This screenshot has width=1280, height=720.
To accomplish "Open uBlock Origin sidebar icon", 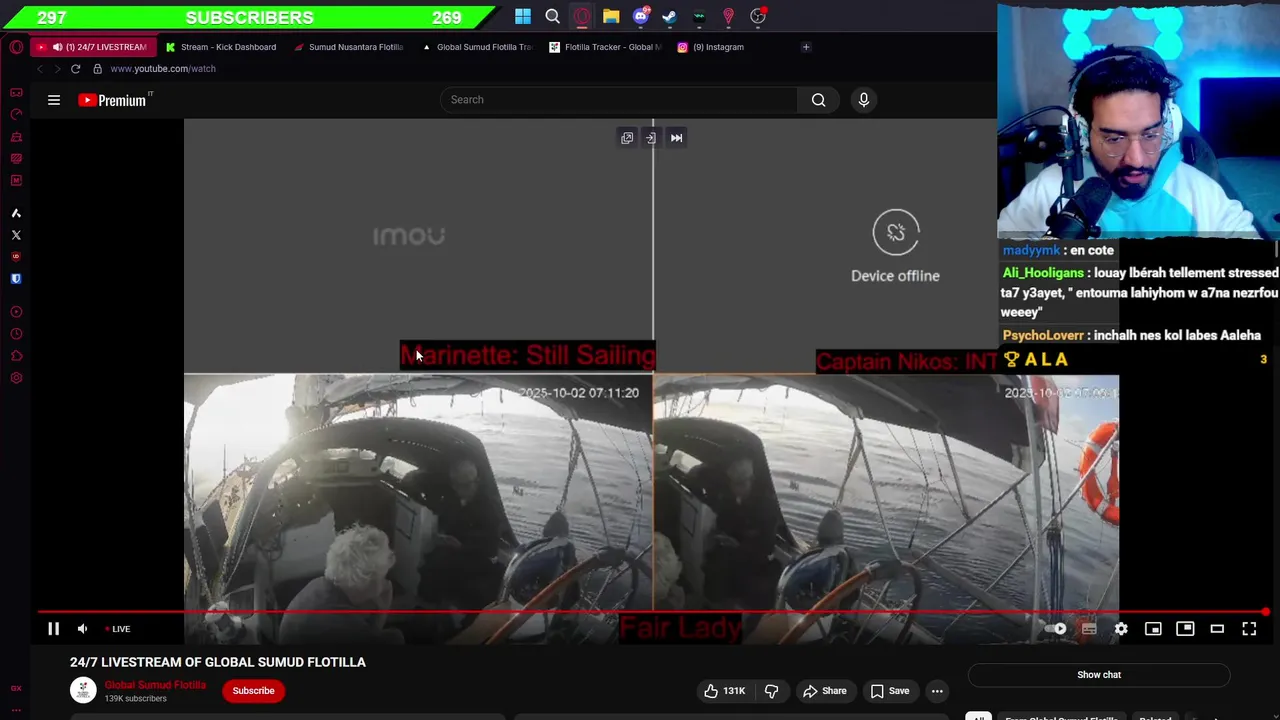I will (16, 257).
